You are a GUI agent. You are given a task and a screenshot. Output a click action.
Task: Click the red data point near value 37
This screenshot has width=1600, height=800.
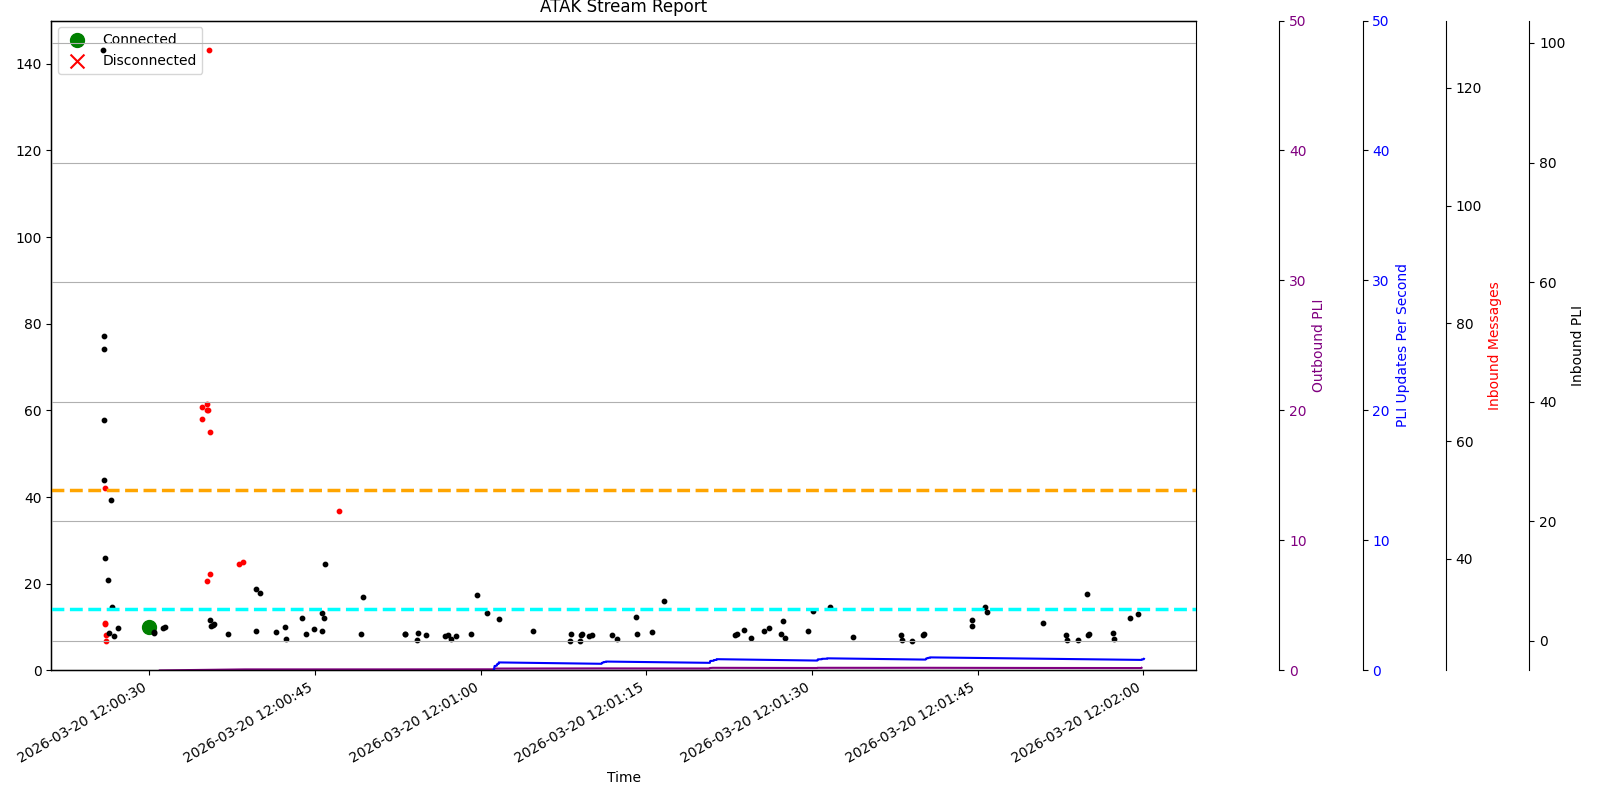339,511
